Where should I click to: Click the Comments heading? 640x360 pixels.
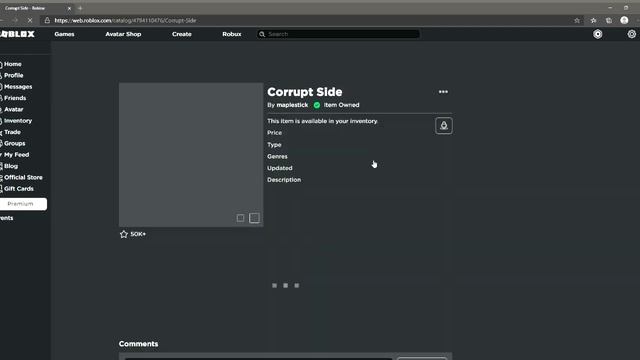click(138, 344)
